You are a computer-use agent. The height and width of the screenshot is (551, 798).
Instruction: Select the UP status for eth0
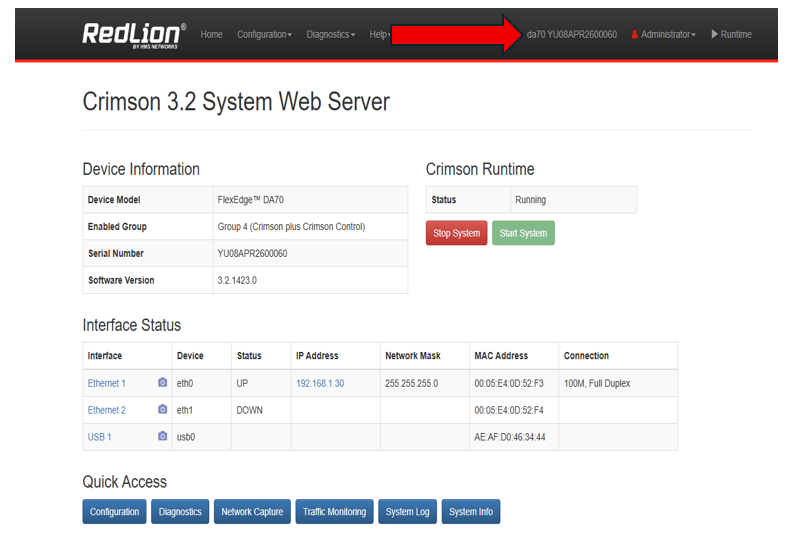tap(242, 383)
